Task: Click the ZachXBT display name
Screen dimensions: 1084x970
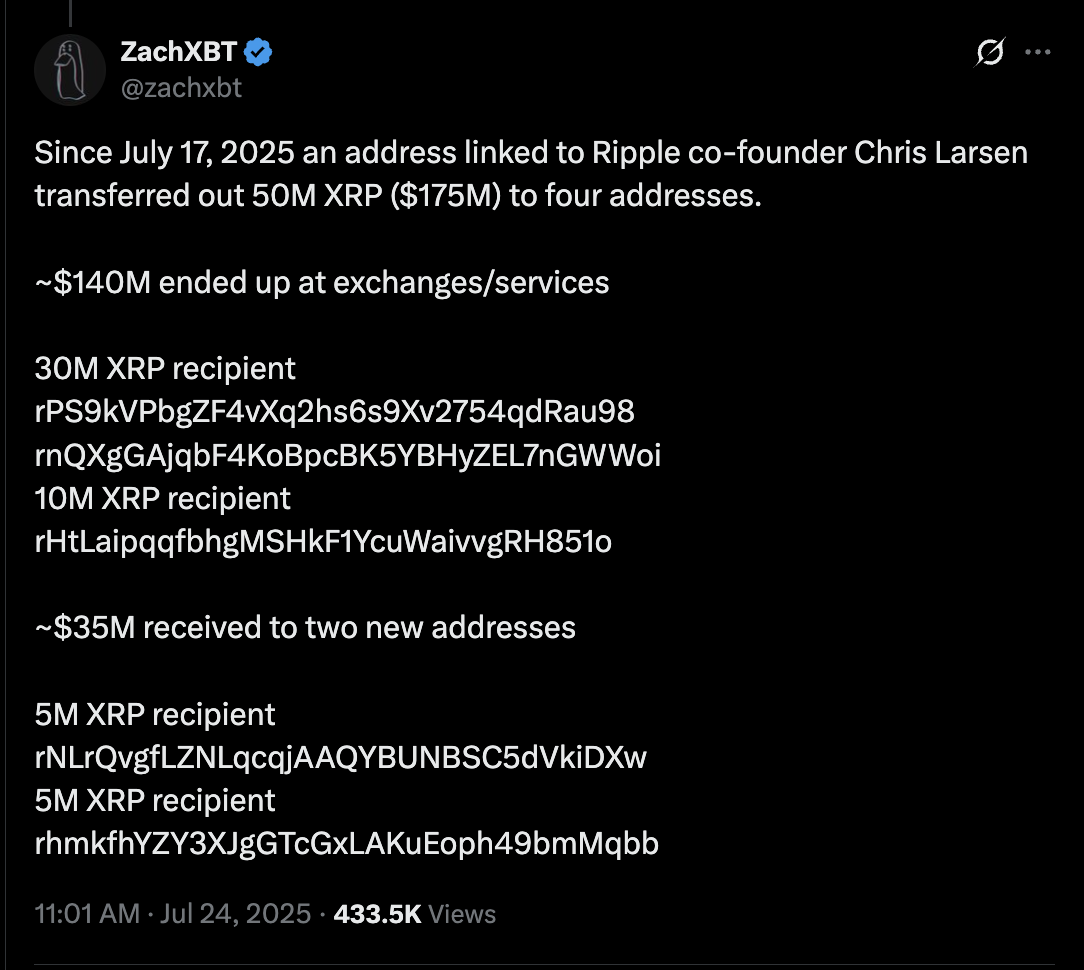Action: tap(180, 53)
